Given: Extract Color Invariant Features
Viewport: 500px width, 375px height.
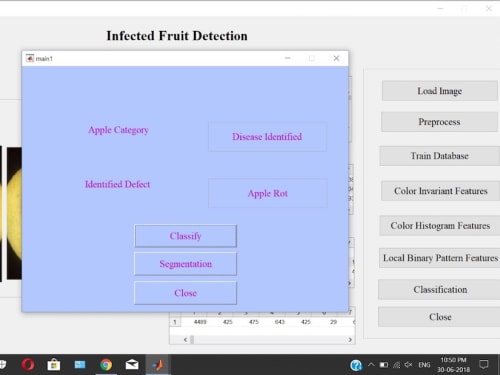Looking at the screenshot, I should coord(440,191).
